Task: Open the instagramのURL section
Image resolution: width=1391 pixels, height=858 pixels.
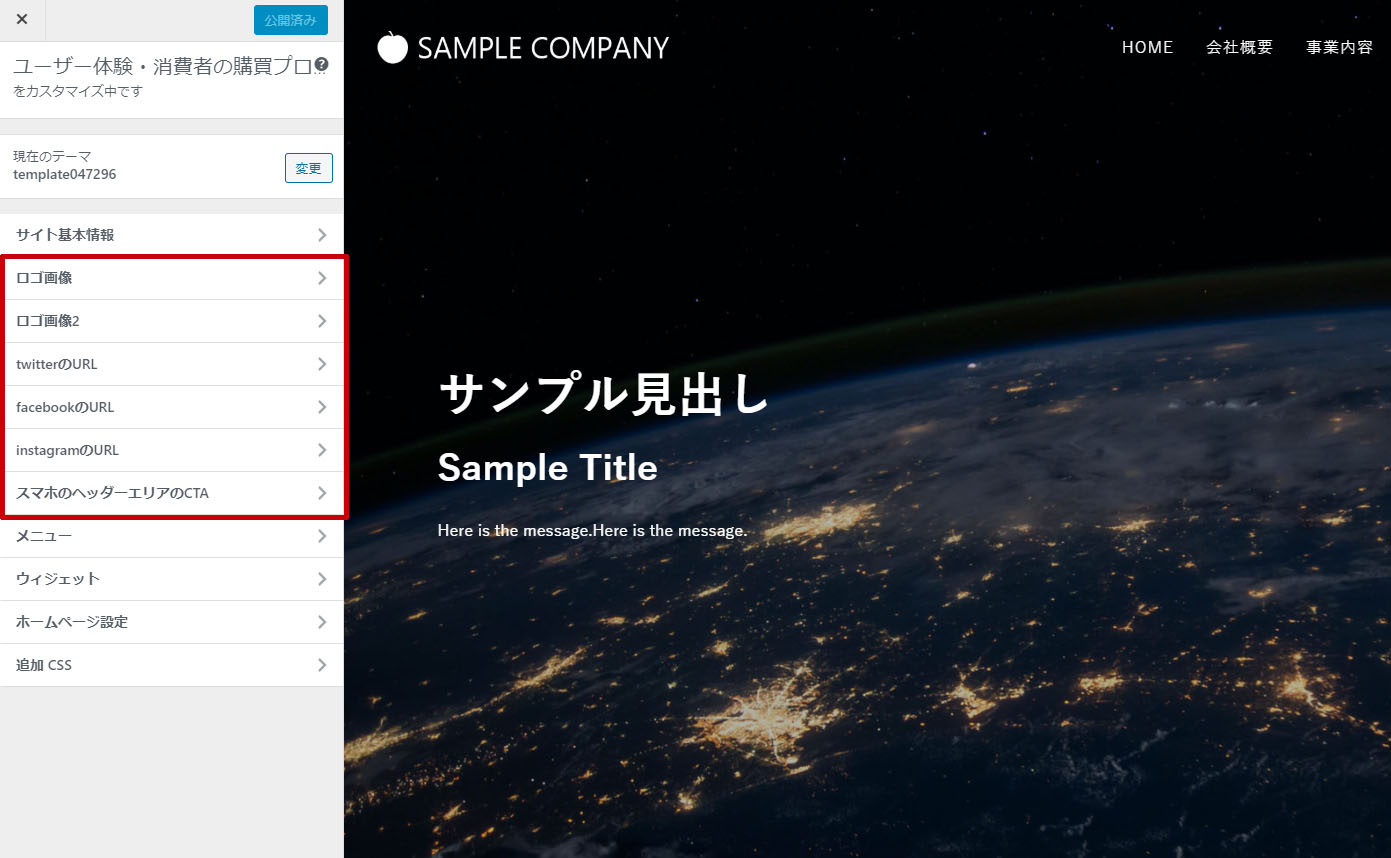Action: click(172, 450)
